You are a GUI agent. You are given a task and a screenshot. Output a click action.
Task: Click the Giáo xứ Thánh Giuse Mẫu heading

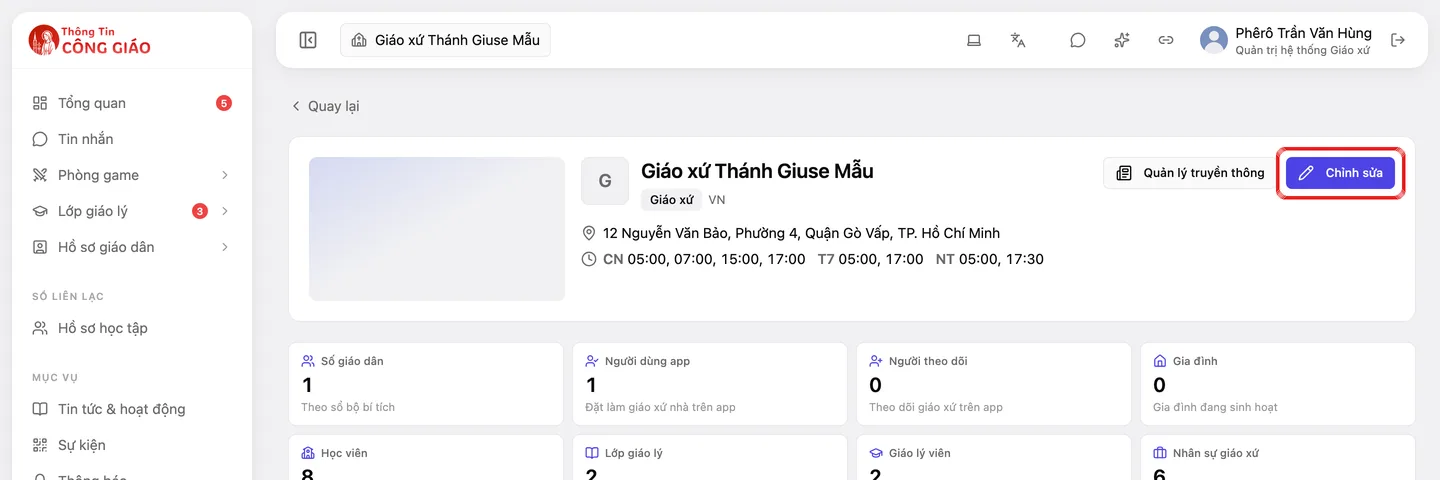point(757,171)
